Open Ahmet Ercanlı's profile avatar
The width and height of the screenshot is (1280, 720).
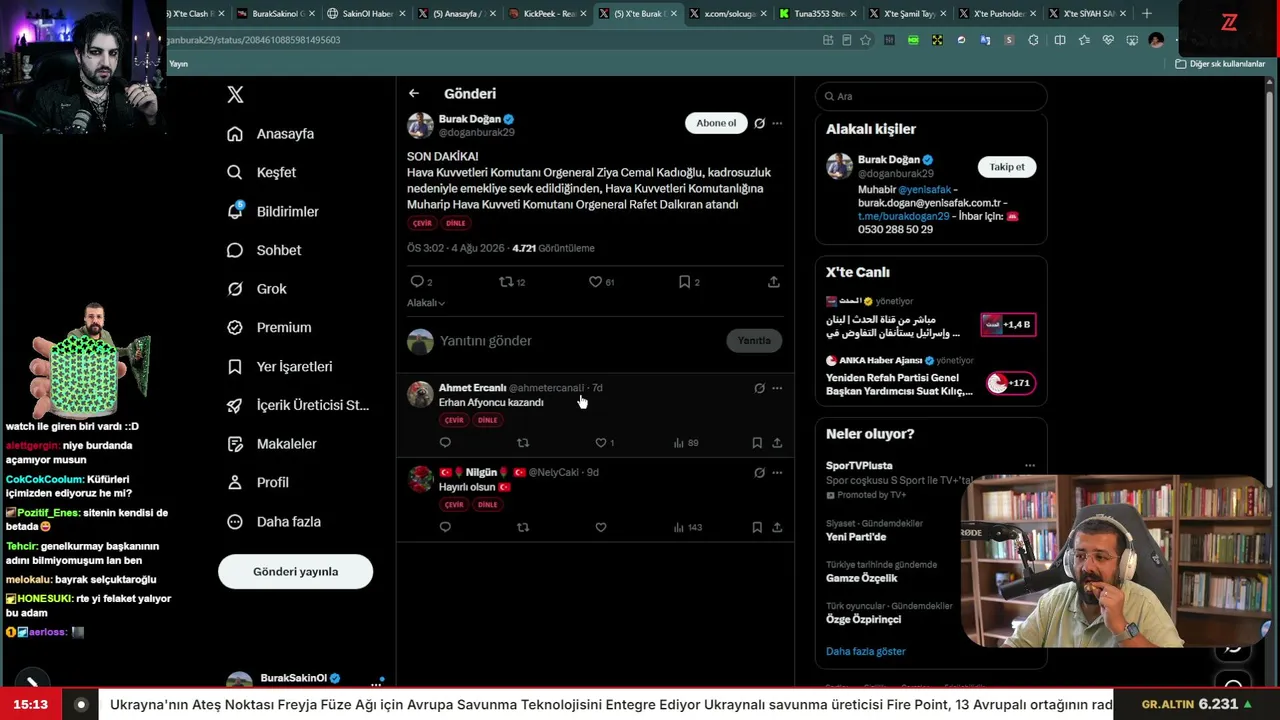[x=420, y=394]
